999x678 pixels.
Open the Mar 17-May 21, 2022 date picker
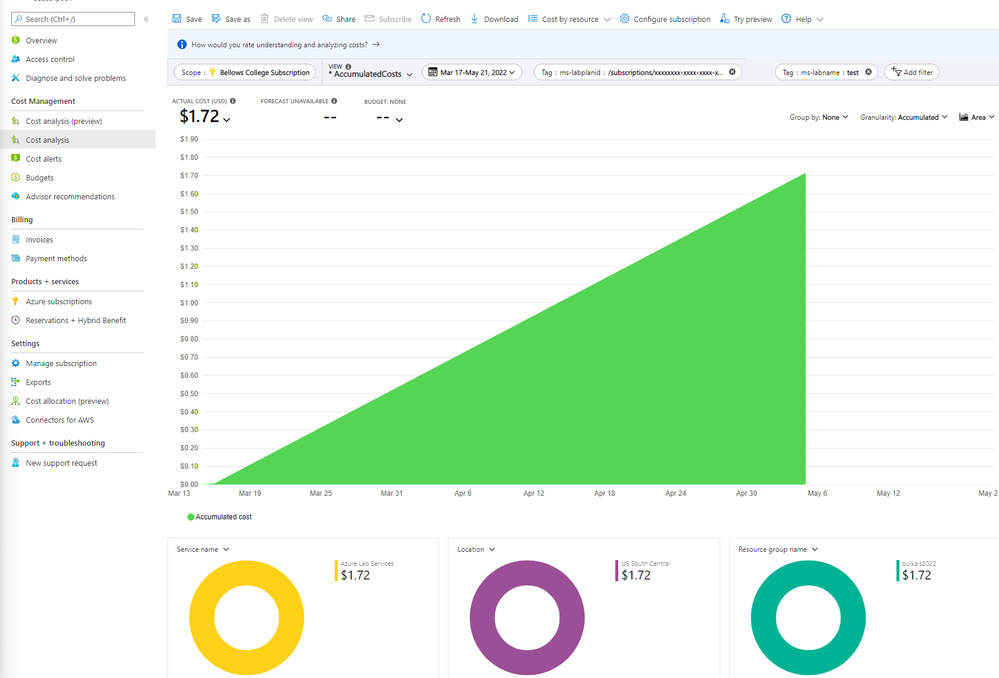point(471,72)
